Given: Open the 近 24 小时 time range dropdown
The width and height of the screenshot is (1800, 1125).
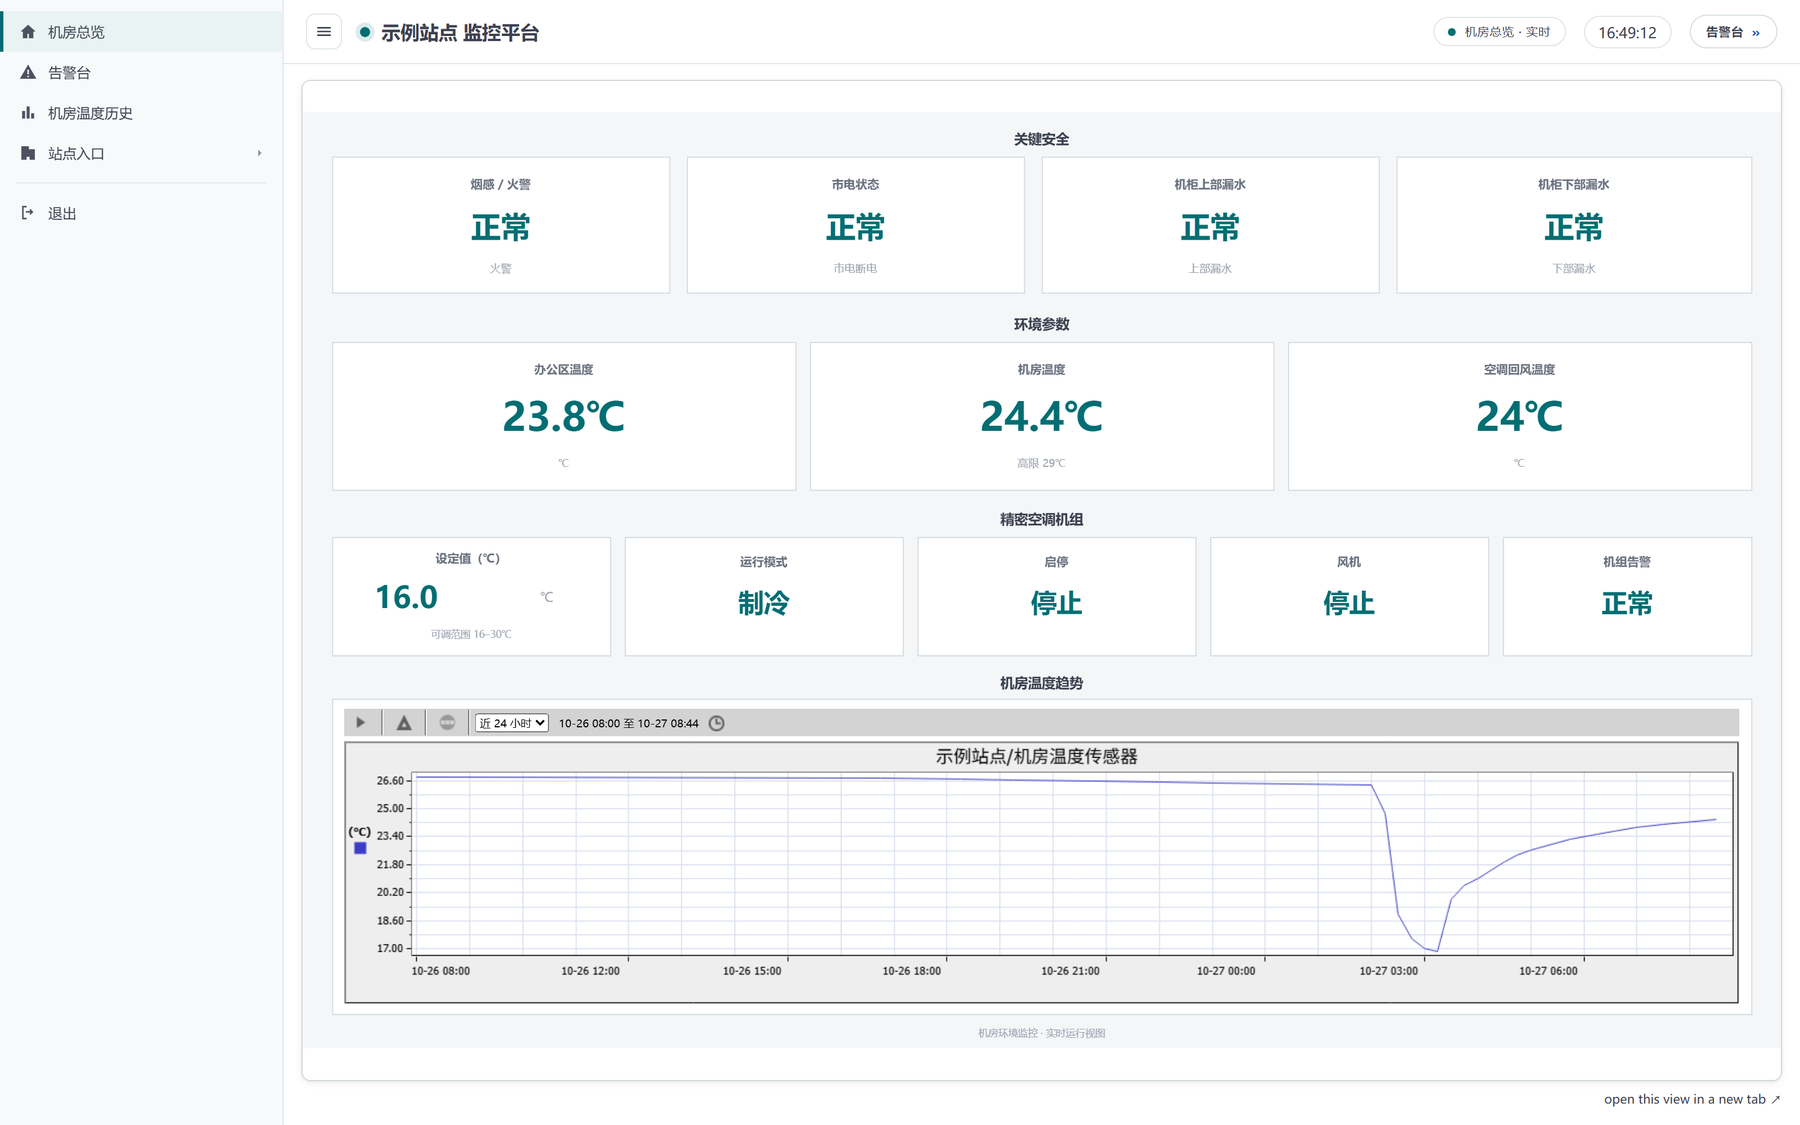Looking at the screenshot, I should 511,723.
